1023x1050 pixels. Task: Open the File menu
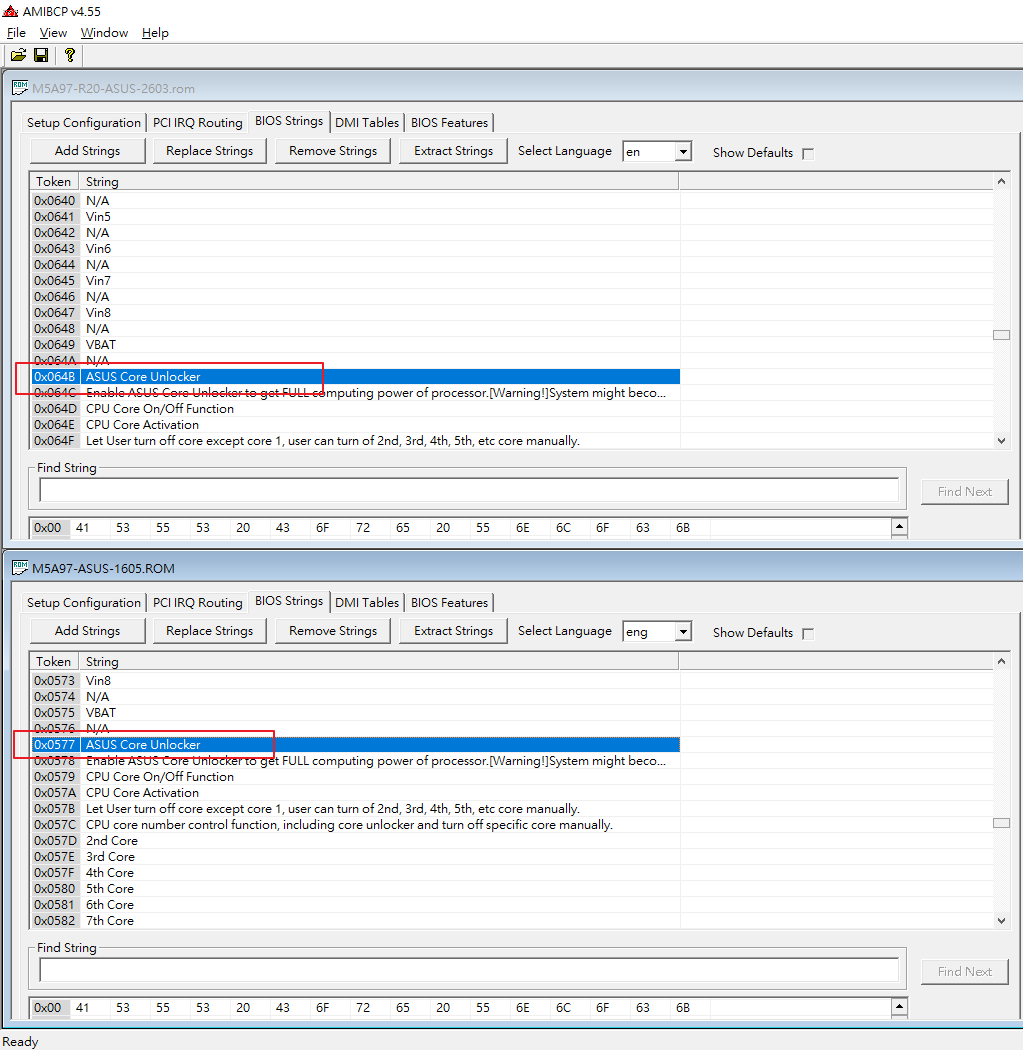[x=16, y=33]
